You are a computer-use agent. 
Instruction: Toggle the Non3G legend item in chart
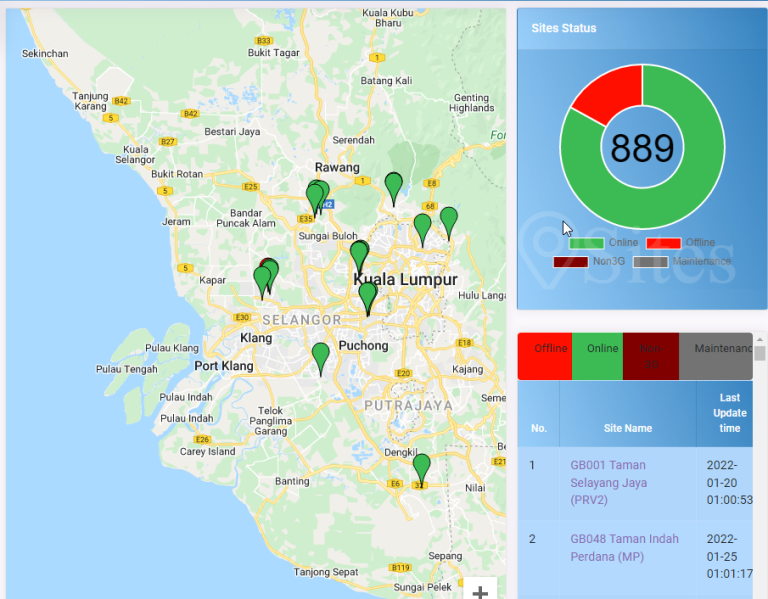[570, 262]
